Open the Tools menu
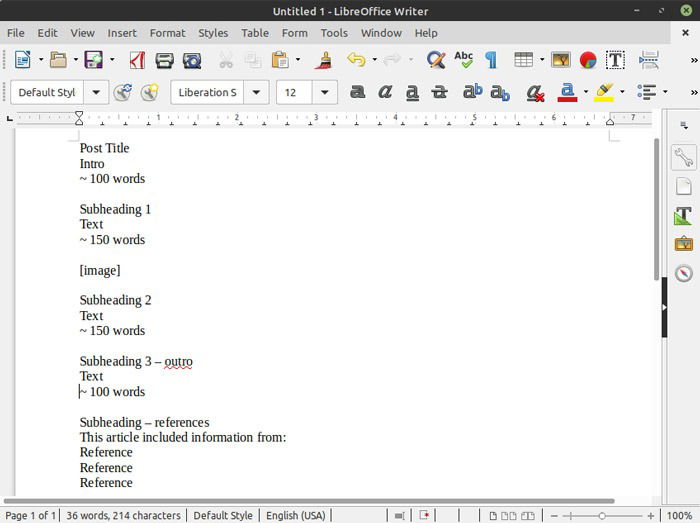 coord(334,33)
